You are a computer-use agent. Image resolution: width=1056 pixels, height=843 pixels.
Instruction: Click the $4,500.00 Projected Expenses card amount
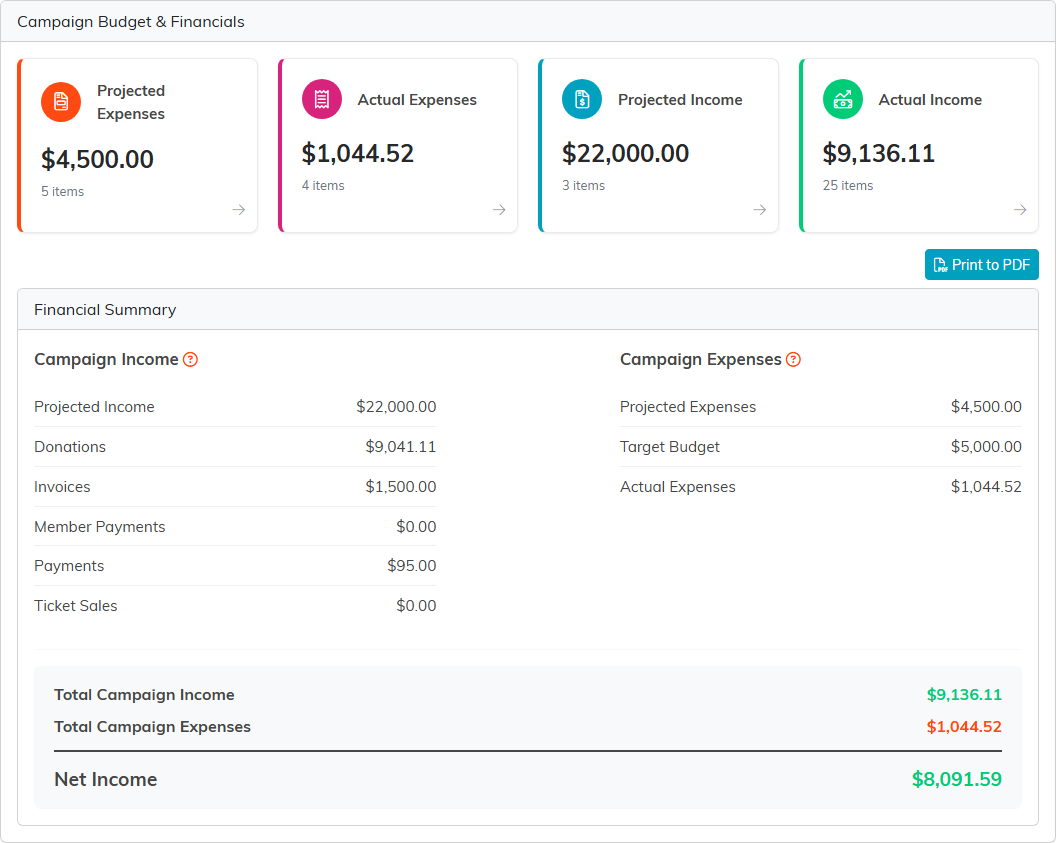click(x=98, y=160)
